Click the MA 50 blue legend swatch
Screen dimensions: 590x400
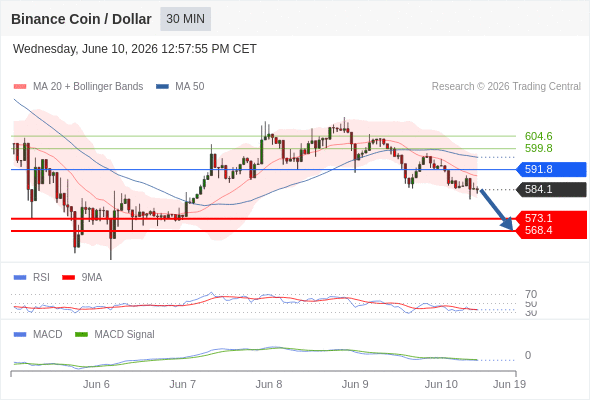coord(162,87)
